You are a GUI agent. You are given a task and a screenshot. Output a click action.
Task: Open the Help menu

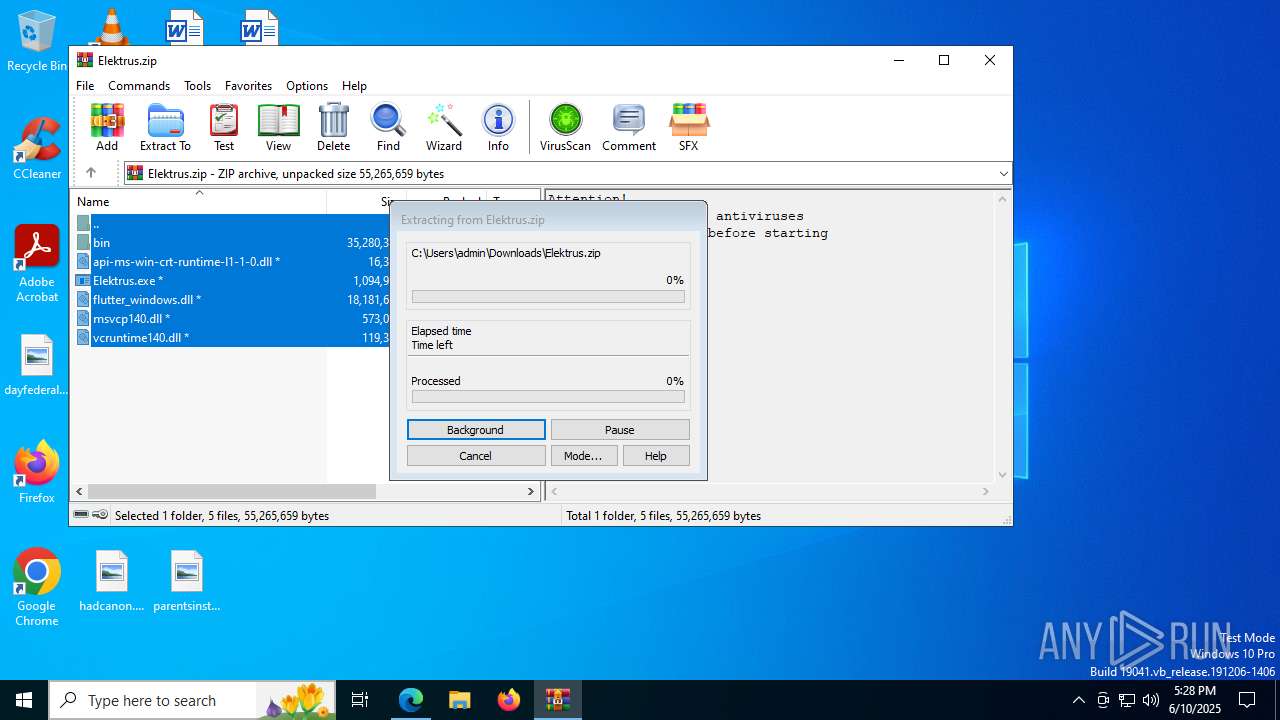click(x=354, y=86)
